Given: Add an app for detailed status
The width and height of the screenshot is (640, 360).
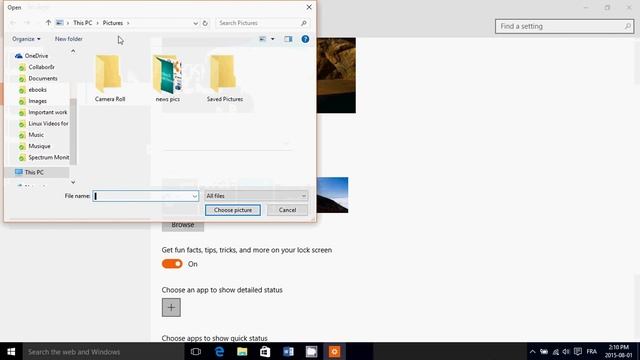Looking at the screenshot, I should pyautogui.click(x=171, y=307).
